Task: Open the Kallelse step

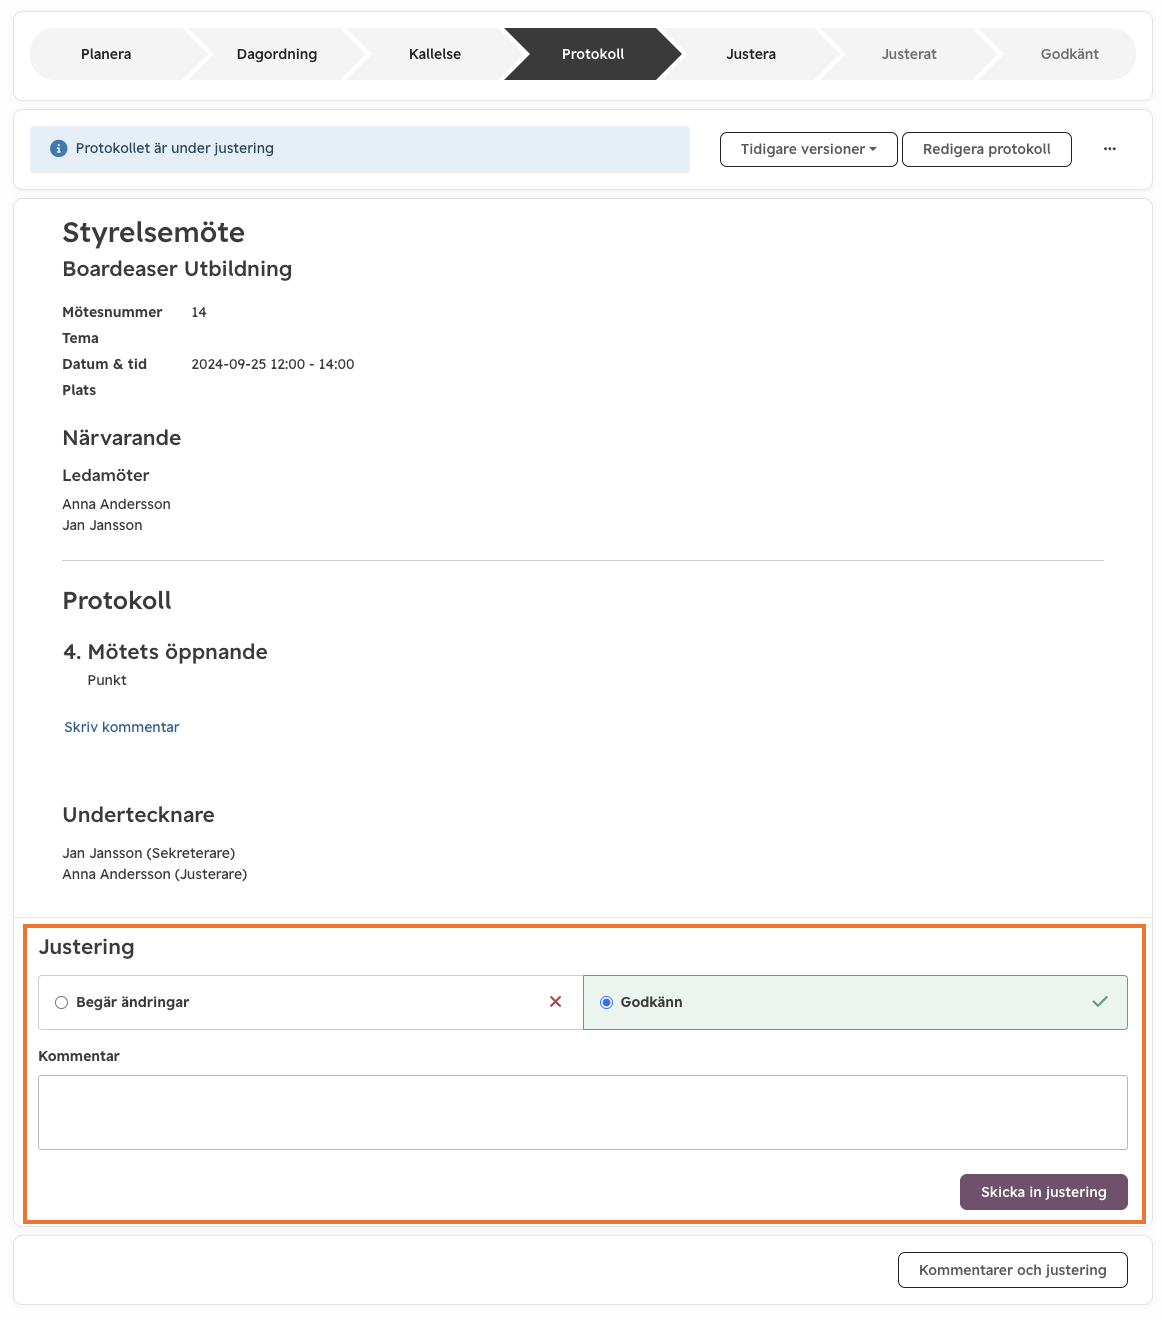Action: pos(435,54)
